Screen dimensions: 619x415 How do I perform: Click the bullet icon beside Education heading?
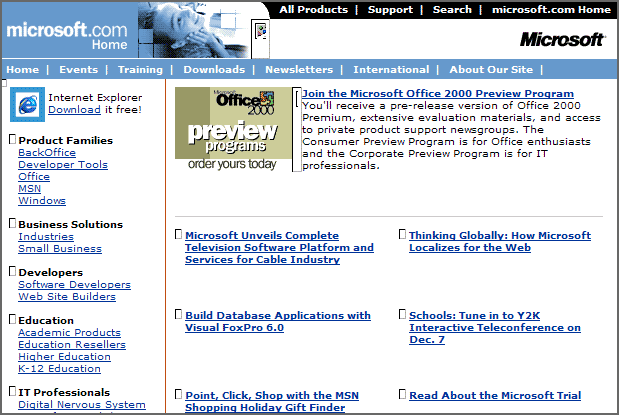(12, 320)
